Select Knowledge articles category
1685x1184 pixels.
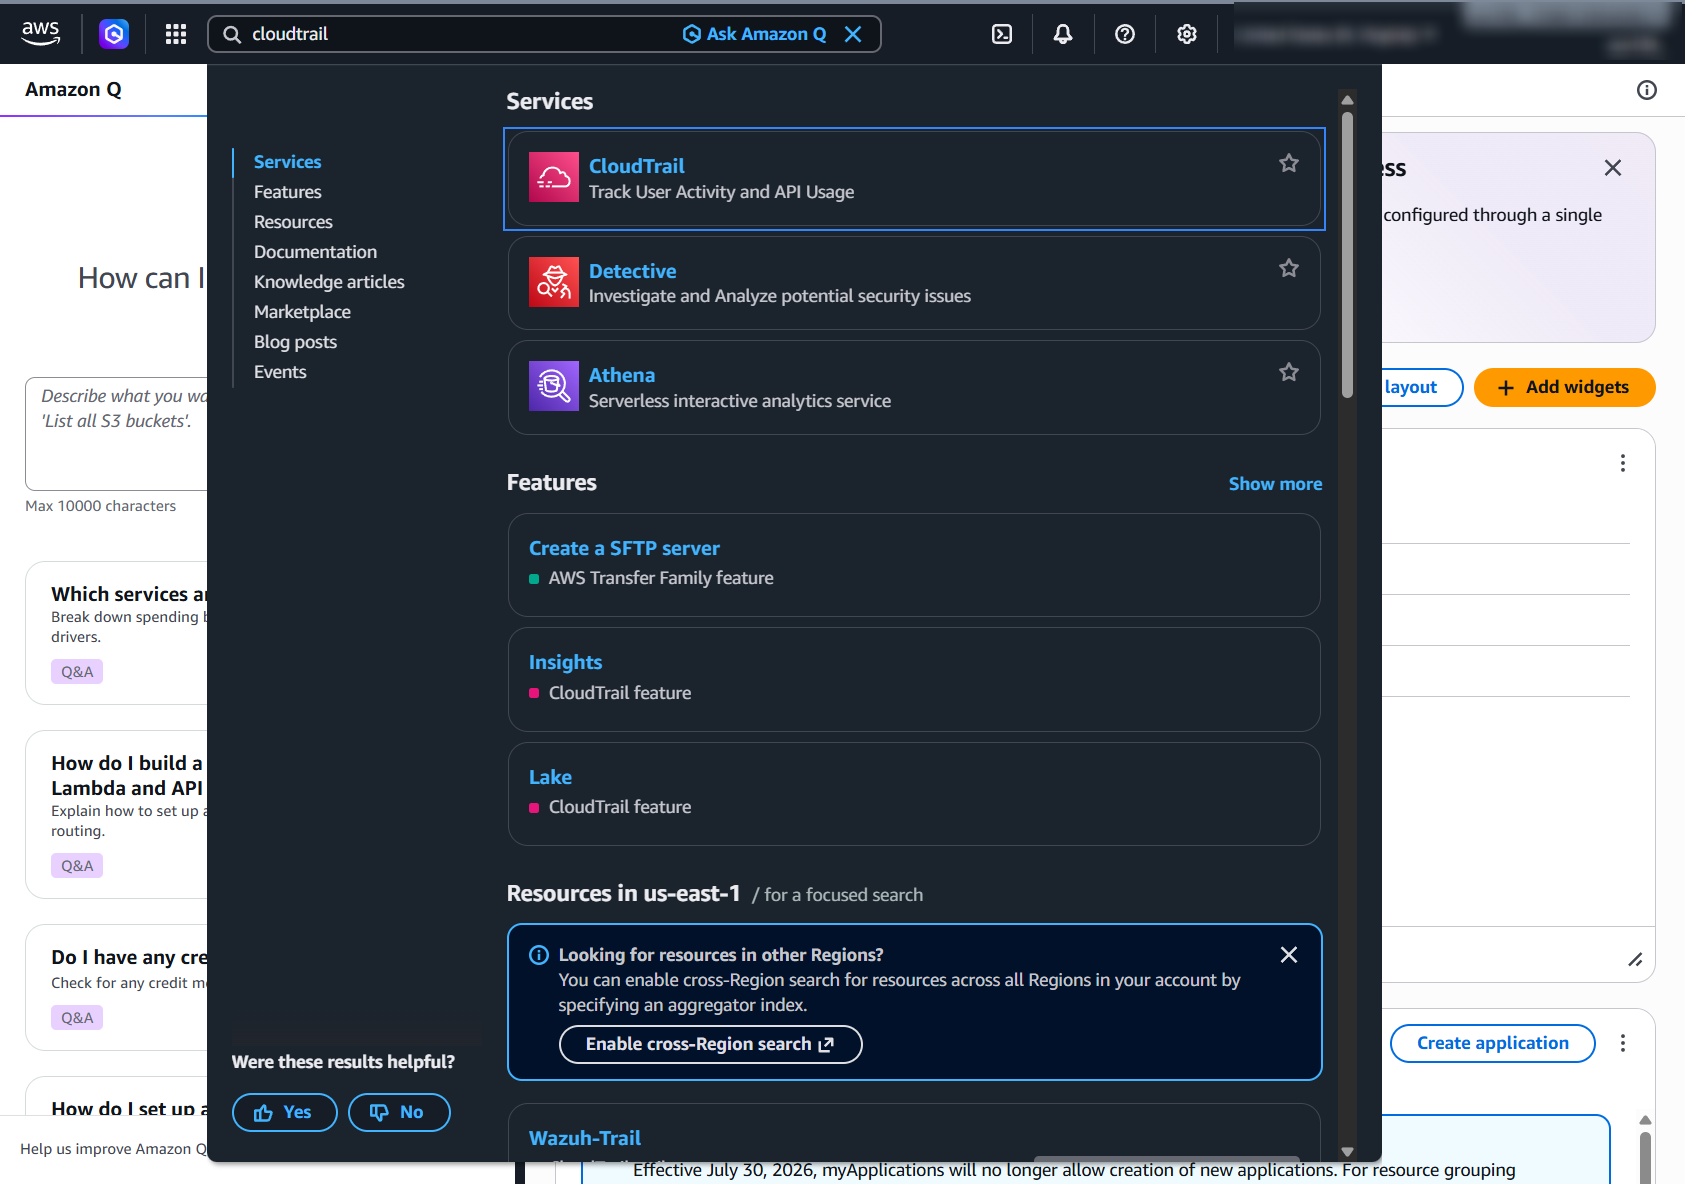[x=329, y=282]
